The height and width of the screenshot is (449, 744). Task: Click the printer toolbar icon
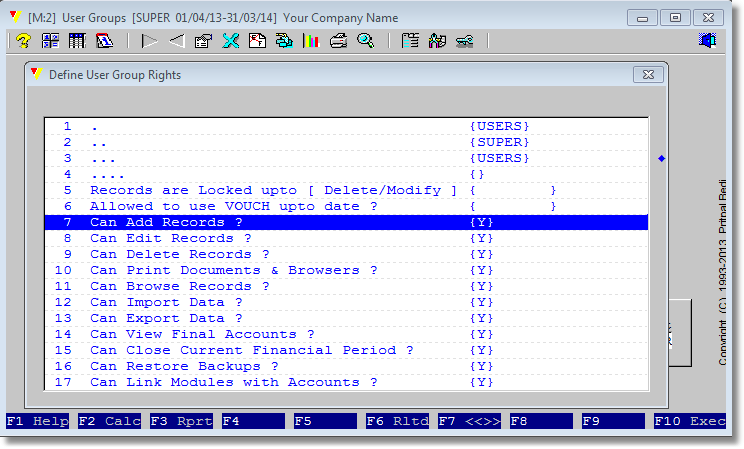click(x=338, y=41)
